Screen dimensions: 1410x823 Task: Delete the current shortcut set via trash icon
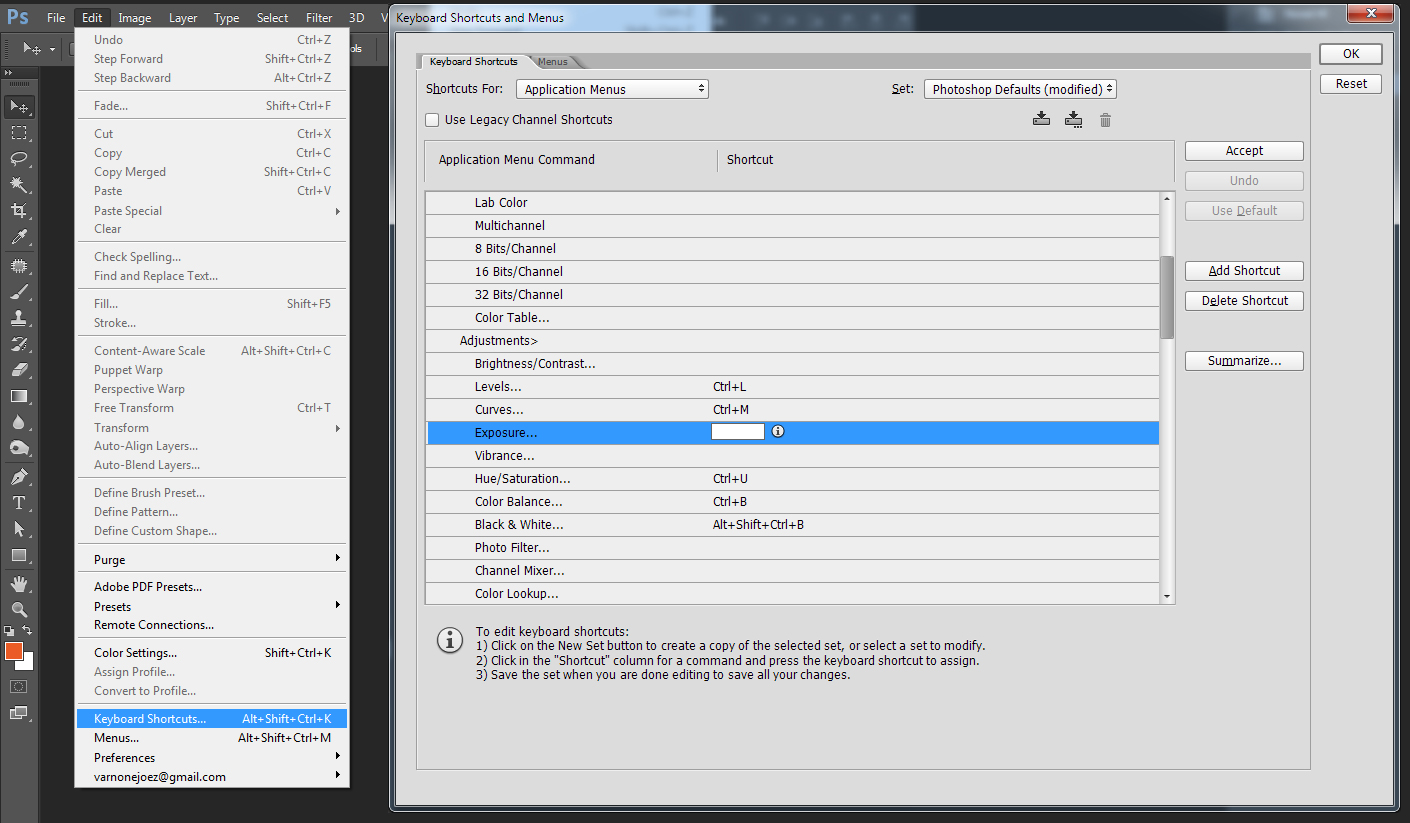[x=1105, y=119]
